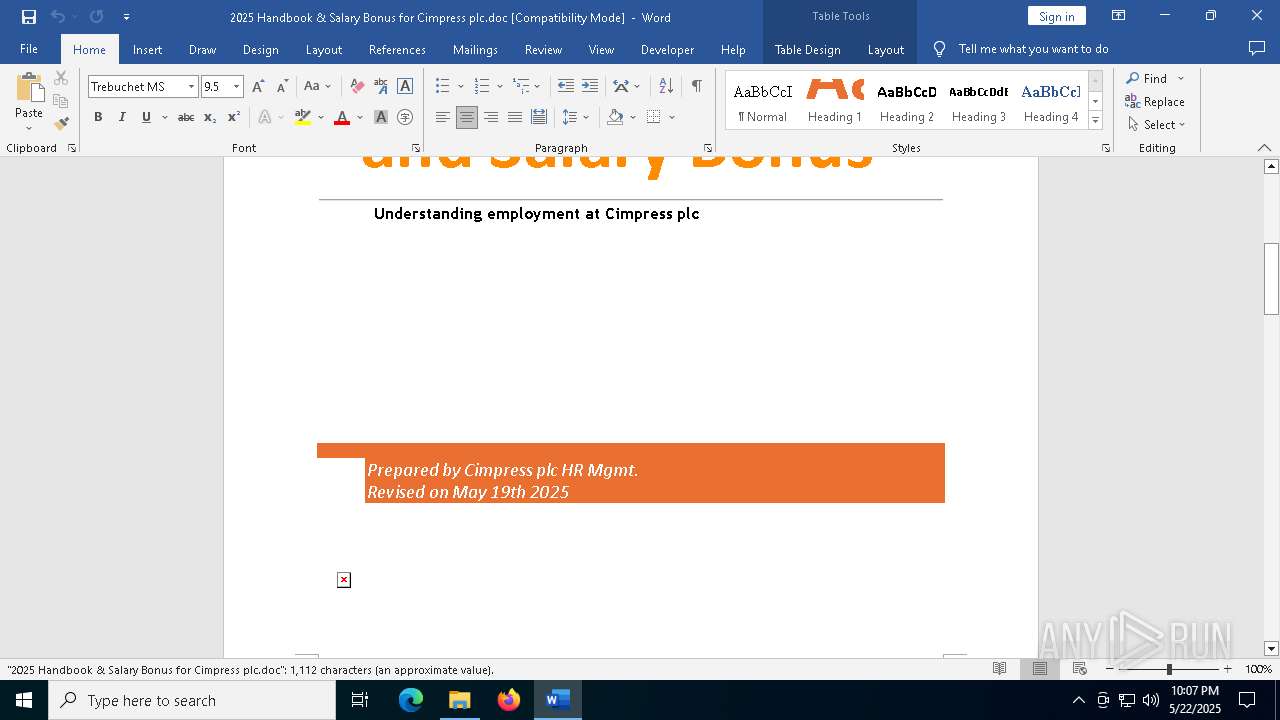Toggle subscript formatting
Screen dimensions: 1280x720
210,117
